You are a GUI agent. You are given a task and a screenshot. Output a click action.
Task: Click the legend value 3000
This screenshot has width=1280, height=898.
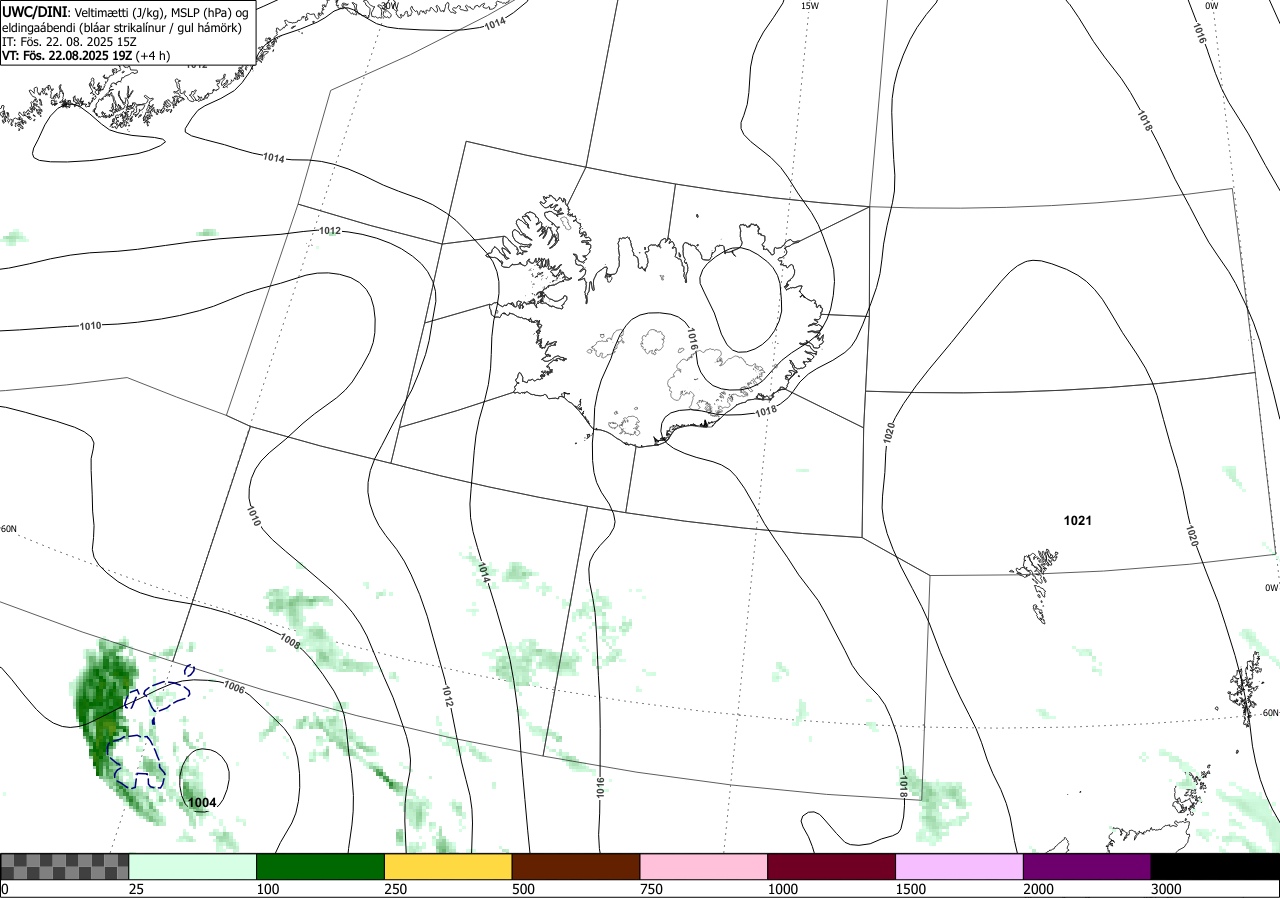[1166, 889]
